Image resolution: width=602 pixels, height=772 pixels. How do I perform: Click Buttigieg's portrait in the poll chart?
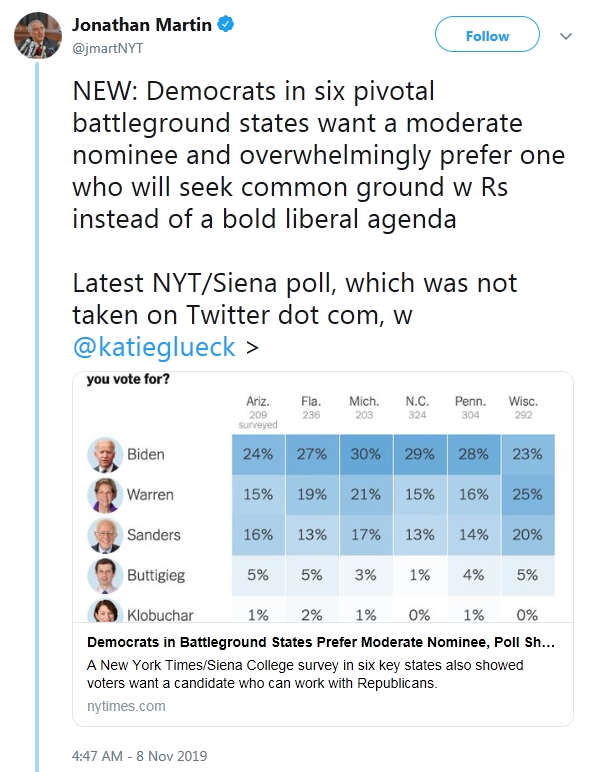(x=105, y=576)
